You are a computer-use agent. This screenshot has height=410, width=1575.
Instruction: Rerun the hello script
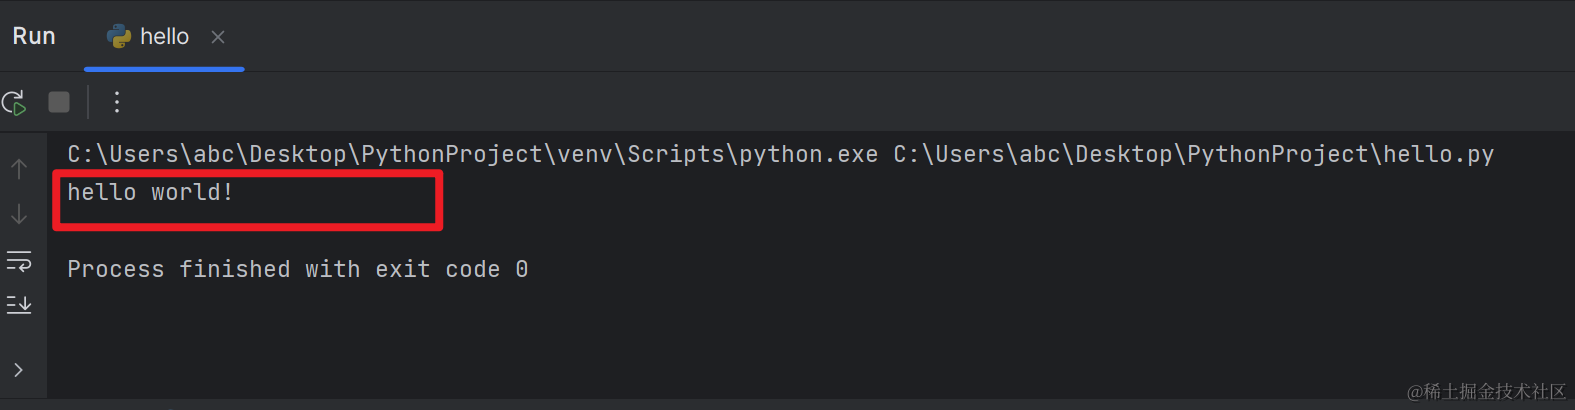pyautogui.click(x=14, y=102)
